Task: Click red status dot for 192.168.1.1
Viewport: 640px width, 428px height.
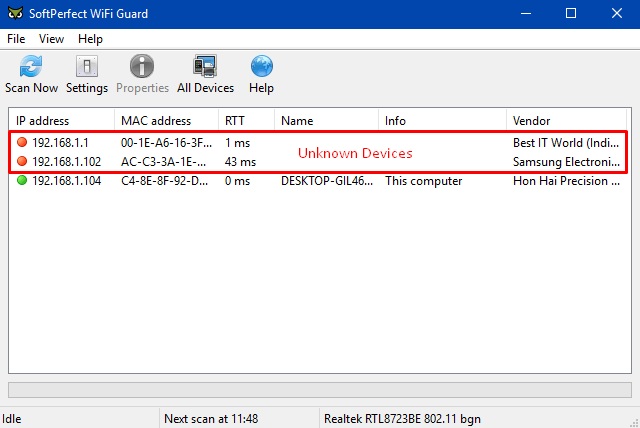Action: pyautogui.click(x=22, y=142)
